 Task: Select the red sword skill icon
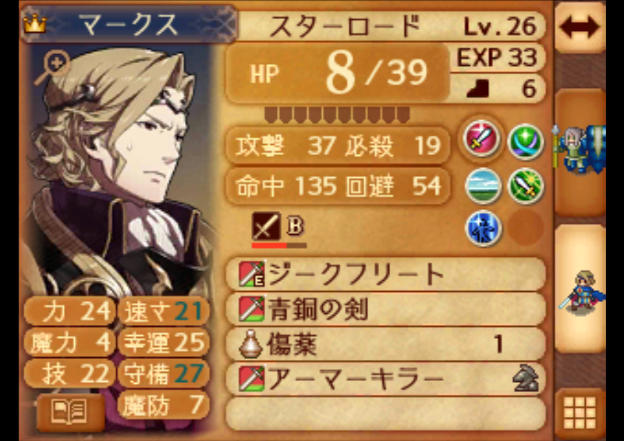[481, 138]
